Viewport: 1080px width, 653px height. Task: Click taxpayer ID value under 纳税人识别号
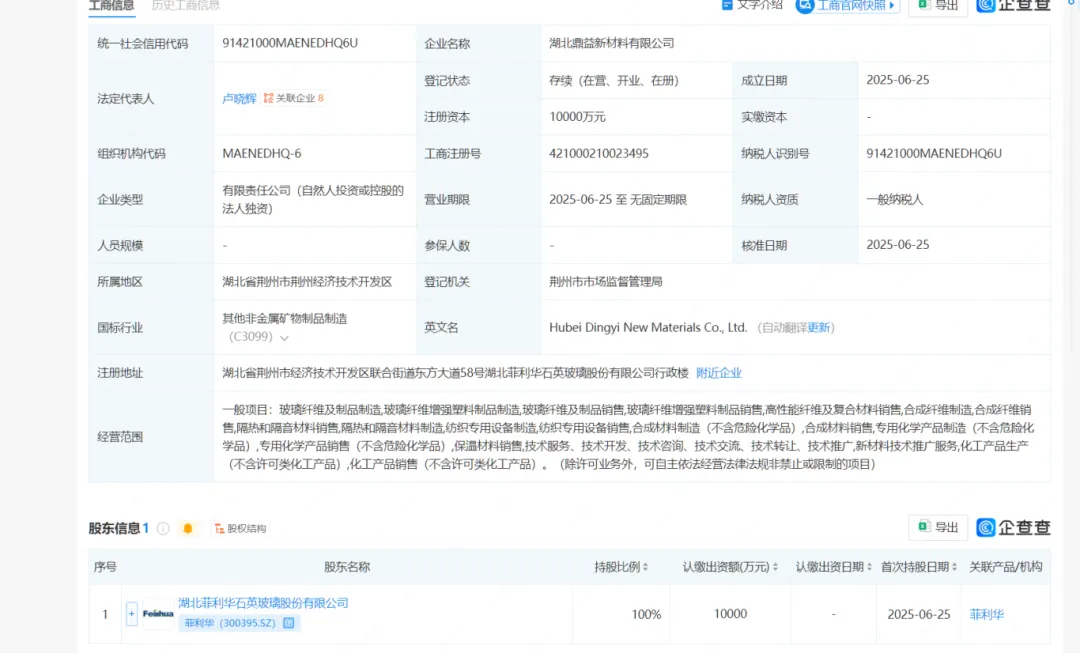pyautogui.click(x=934, y=153)
